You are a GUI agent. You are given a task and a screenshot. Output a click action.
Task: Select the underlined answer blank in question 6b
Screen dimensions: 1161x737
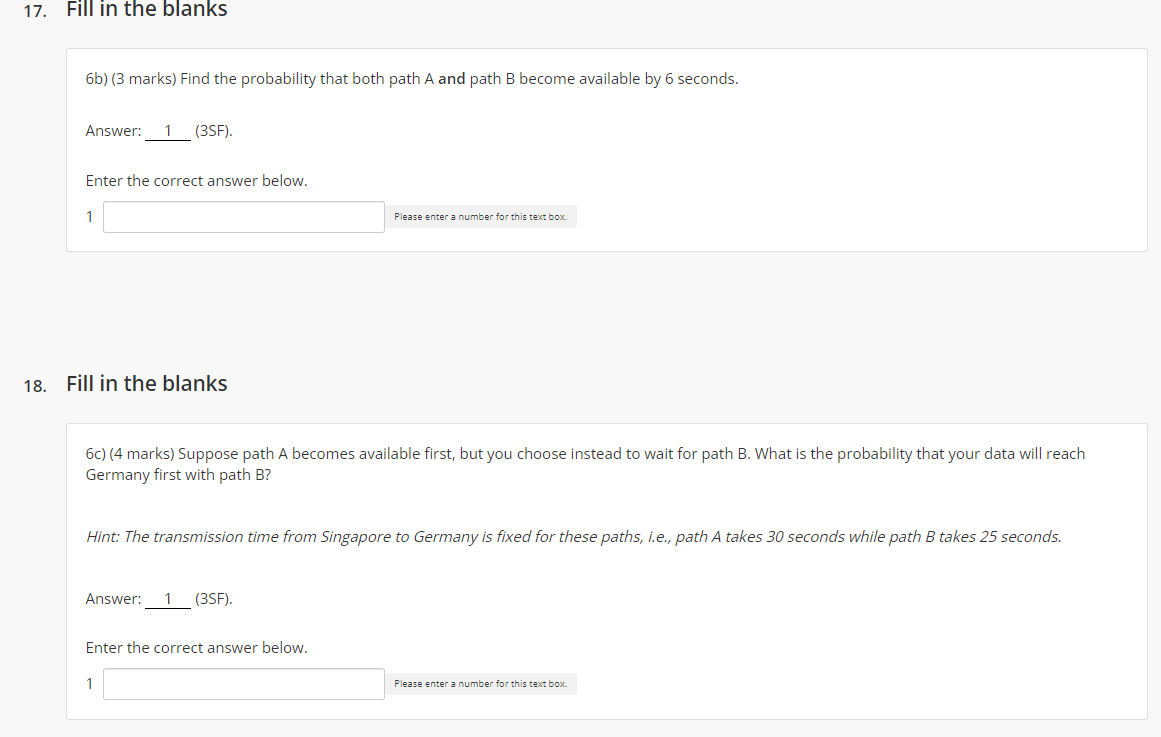pos(168,130)
